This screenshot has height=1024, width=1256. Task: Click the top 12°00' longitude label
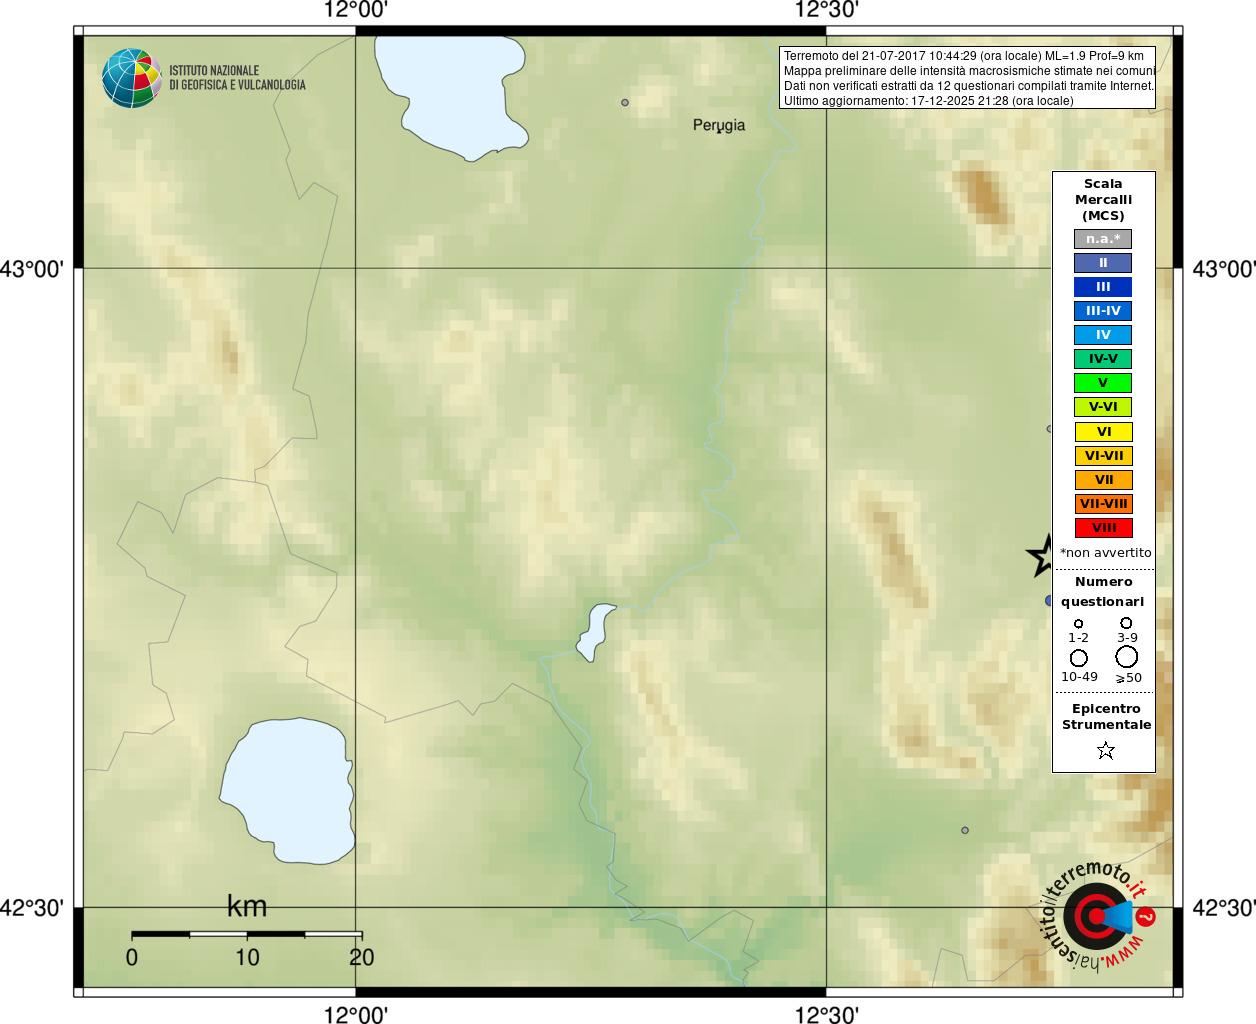[355, 11]
